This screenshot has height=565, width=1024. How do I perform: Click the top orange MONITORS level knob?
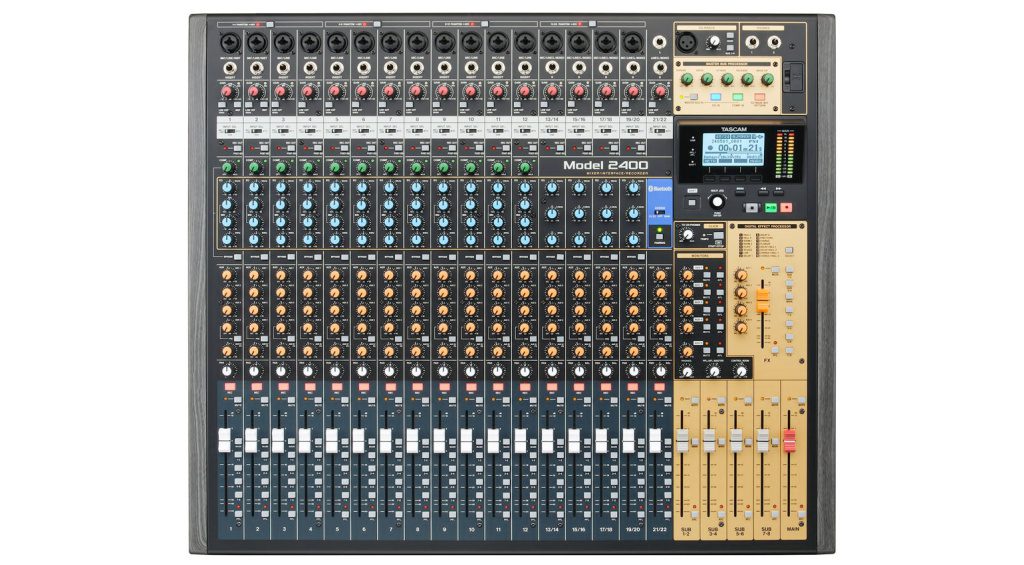[687, 275]
